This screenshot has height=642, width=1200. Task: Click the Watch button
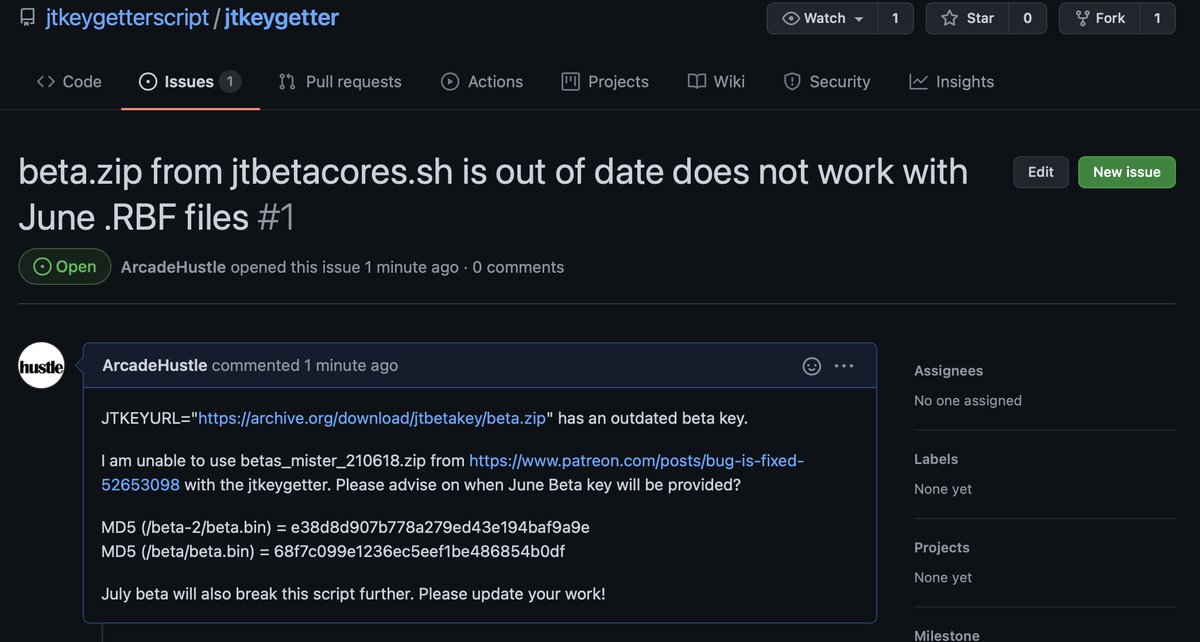pos(822,18)
